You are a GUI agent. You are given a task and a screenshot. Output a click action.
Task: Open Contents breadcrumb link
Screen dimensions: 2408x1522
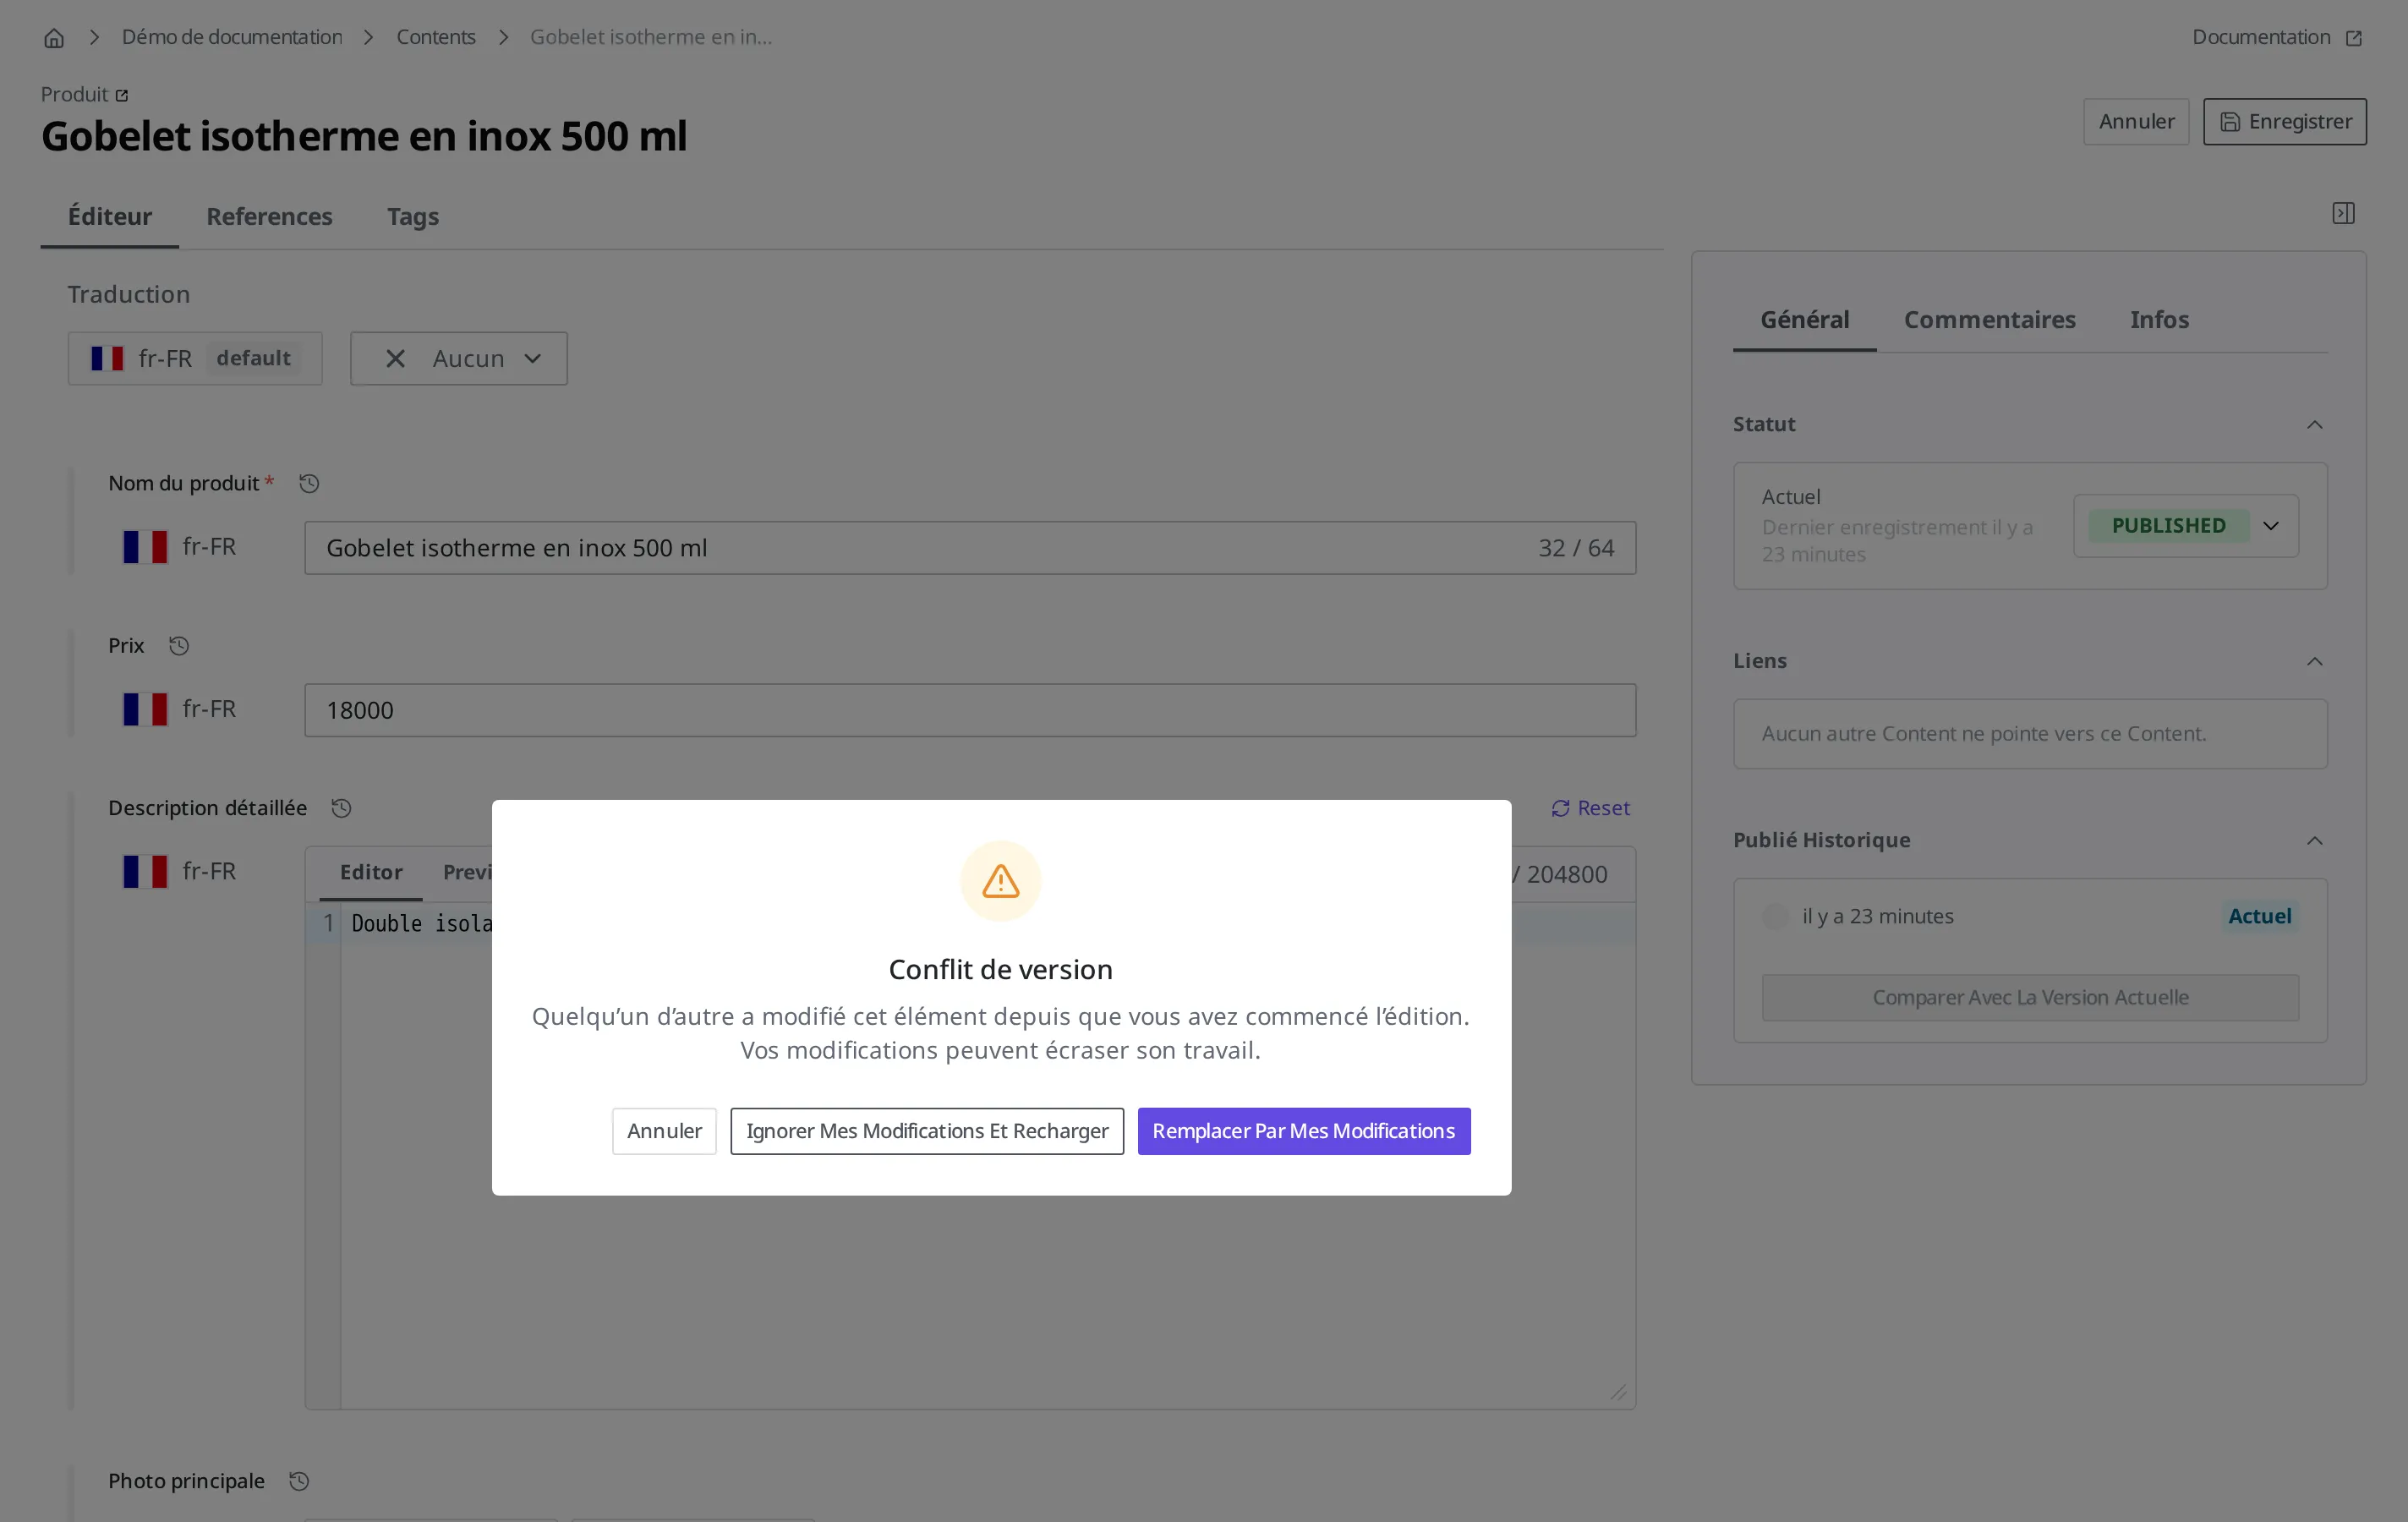pos(436,38)
